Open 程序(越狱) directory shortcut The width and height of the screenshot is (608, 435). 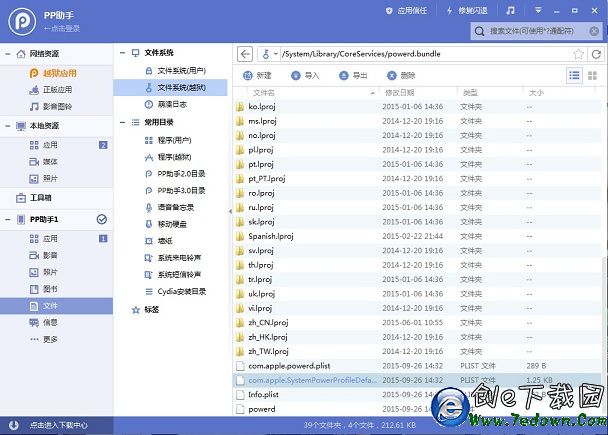171,157
